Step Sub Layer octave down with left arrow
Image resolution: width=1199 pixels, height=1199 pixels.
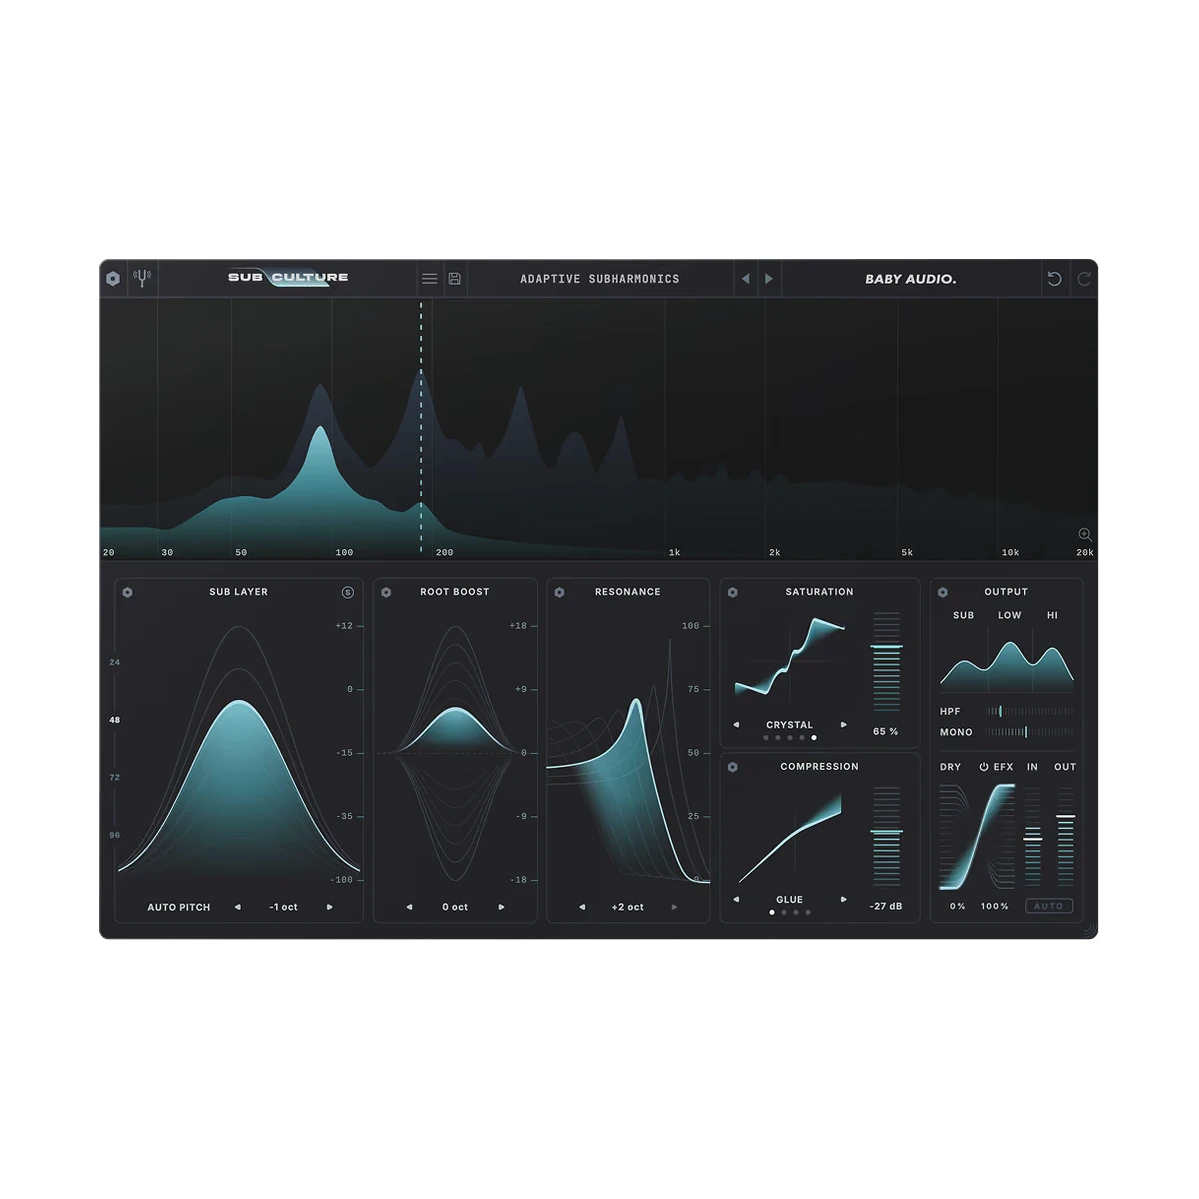238,907
